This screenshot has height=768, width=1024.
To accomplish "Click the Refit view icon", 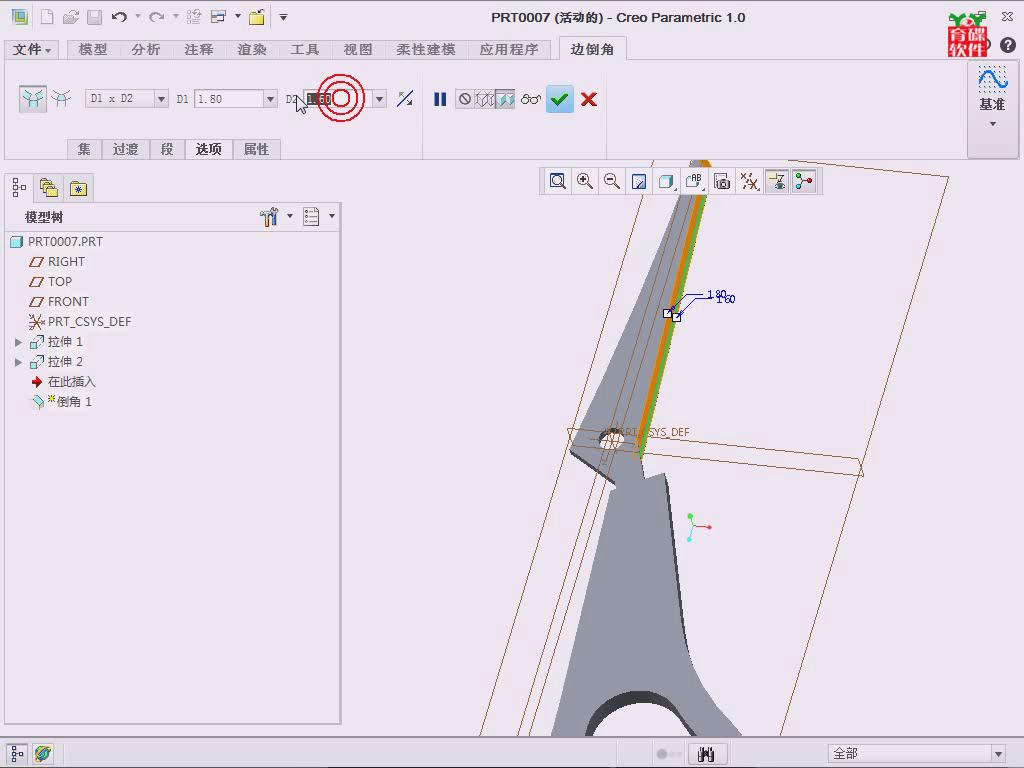I will [x=557, y=181].
